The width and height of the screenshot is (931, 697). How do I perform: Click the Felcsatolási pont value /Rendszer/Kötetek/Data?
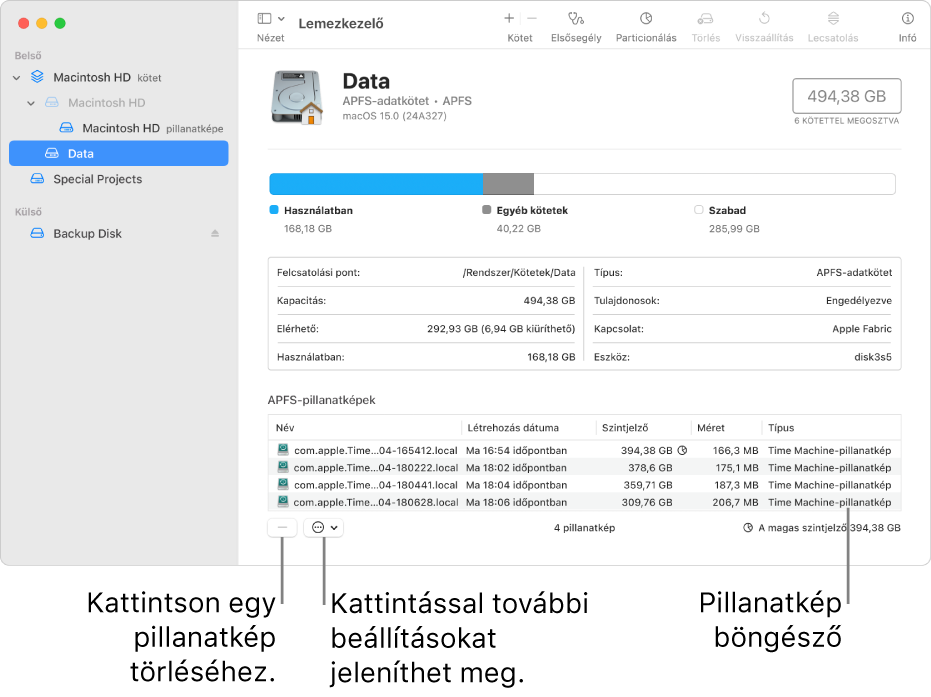519,273
